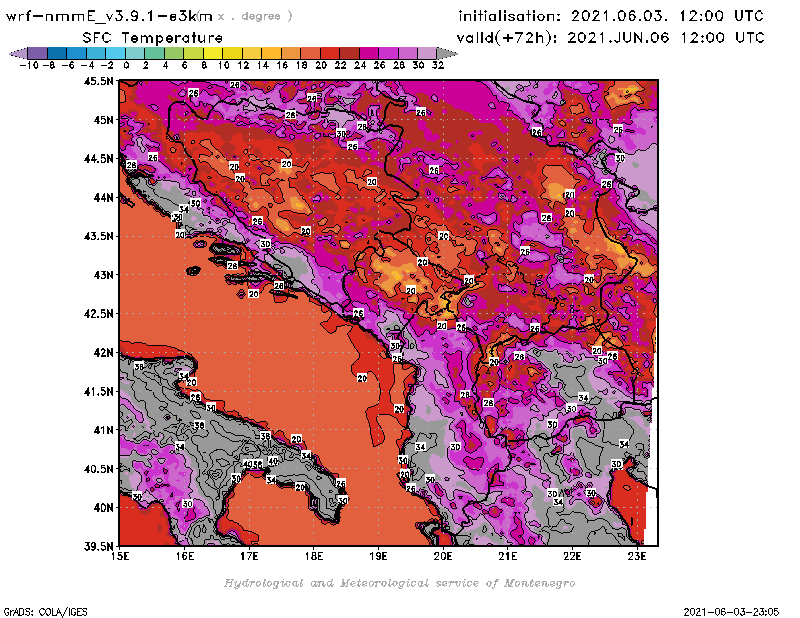
Task: Select the orange legend swatch between 14 and 16
Action: click(x=271, y=53)
